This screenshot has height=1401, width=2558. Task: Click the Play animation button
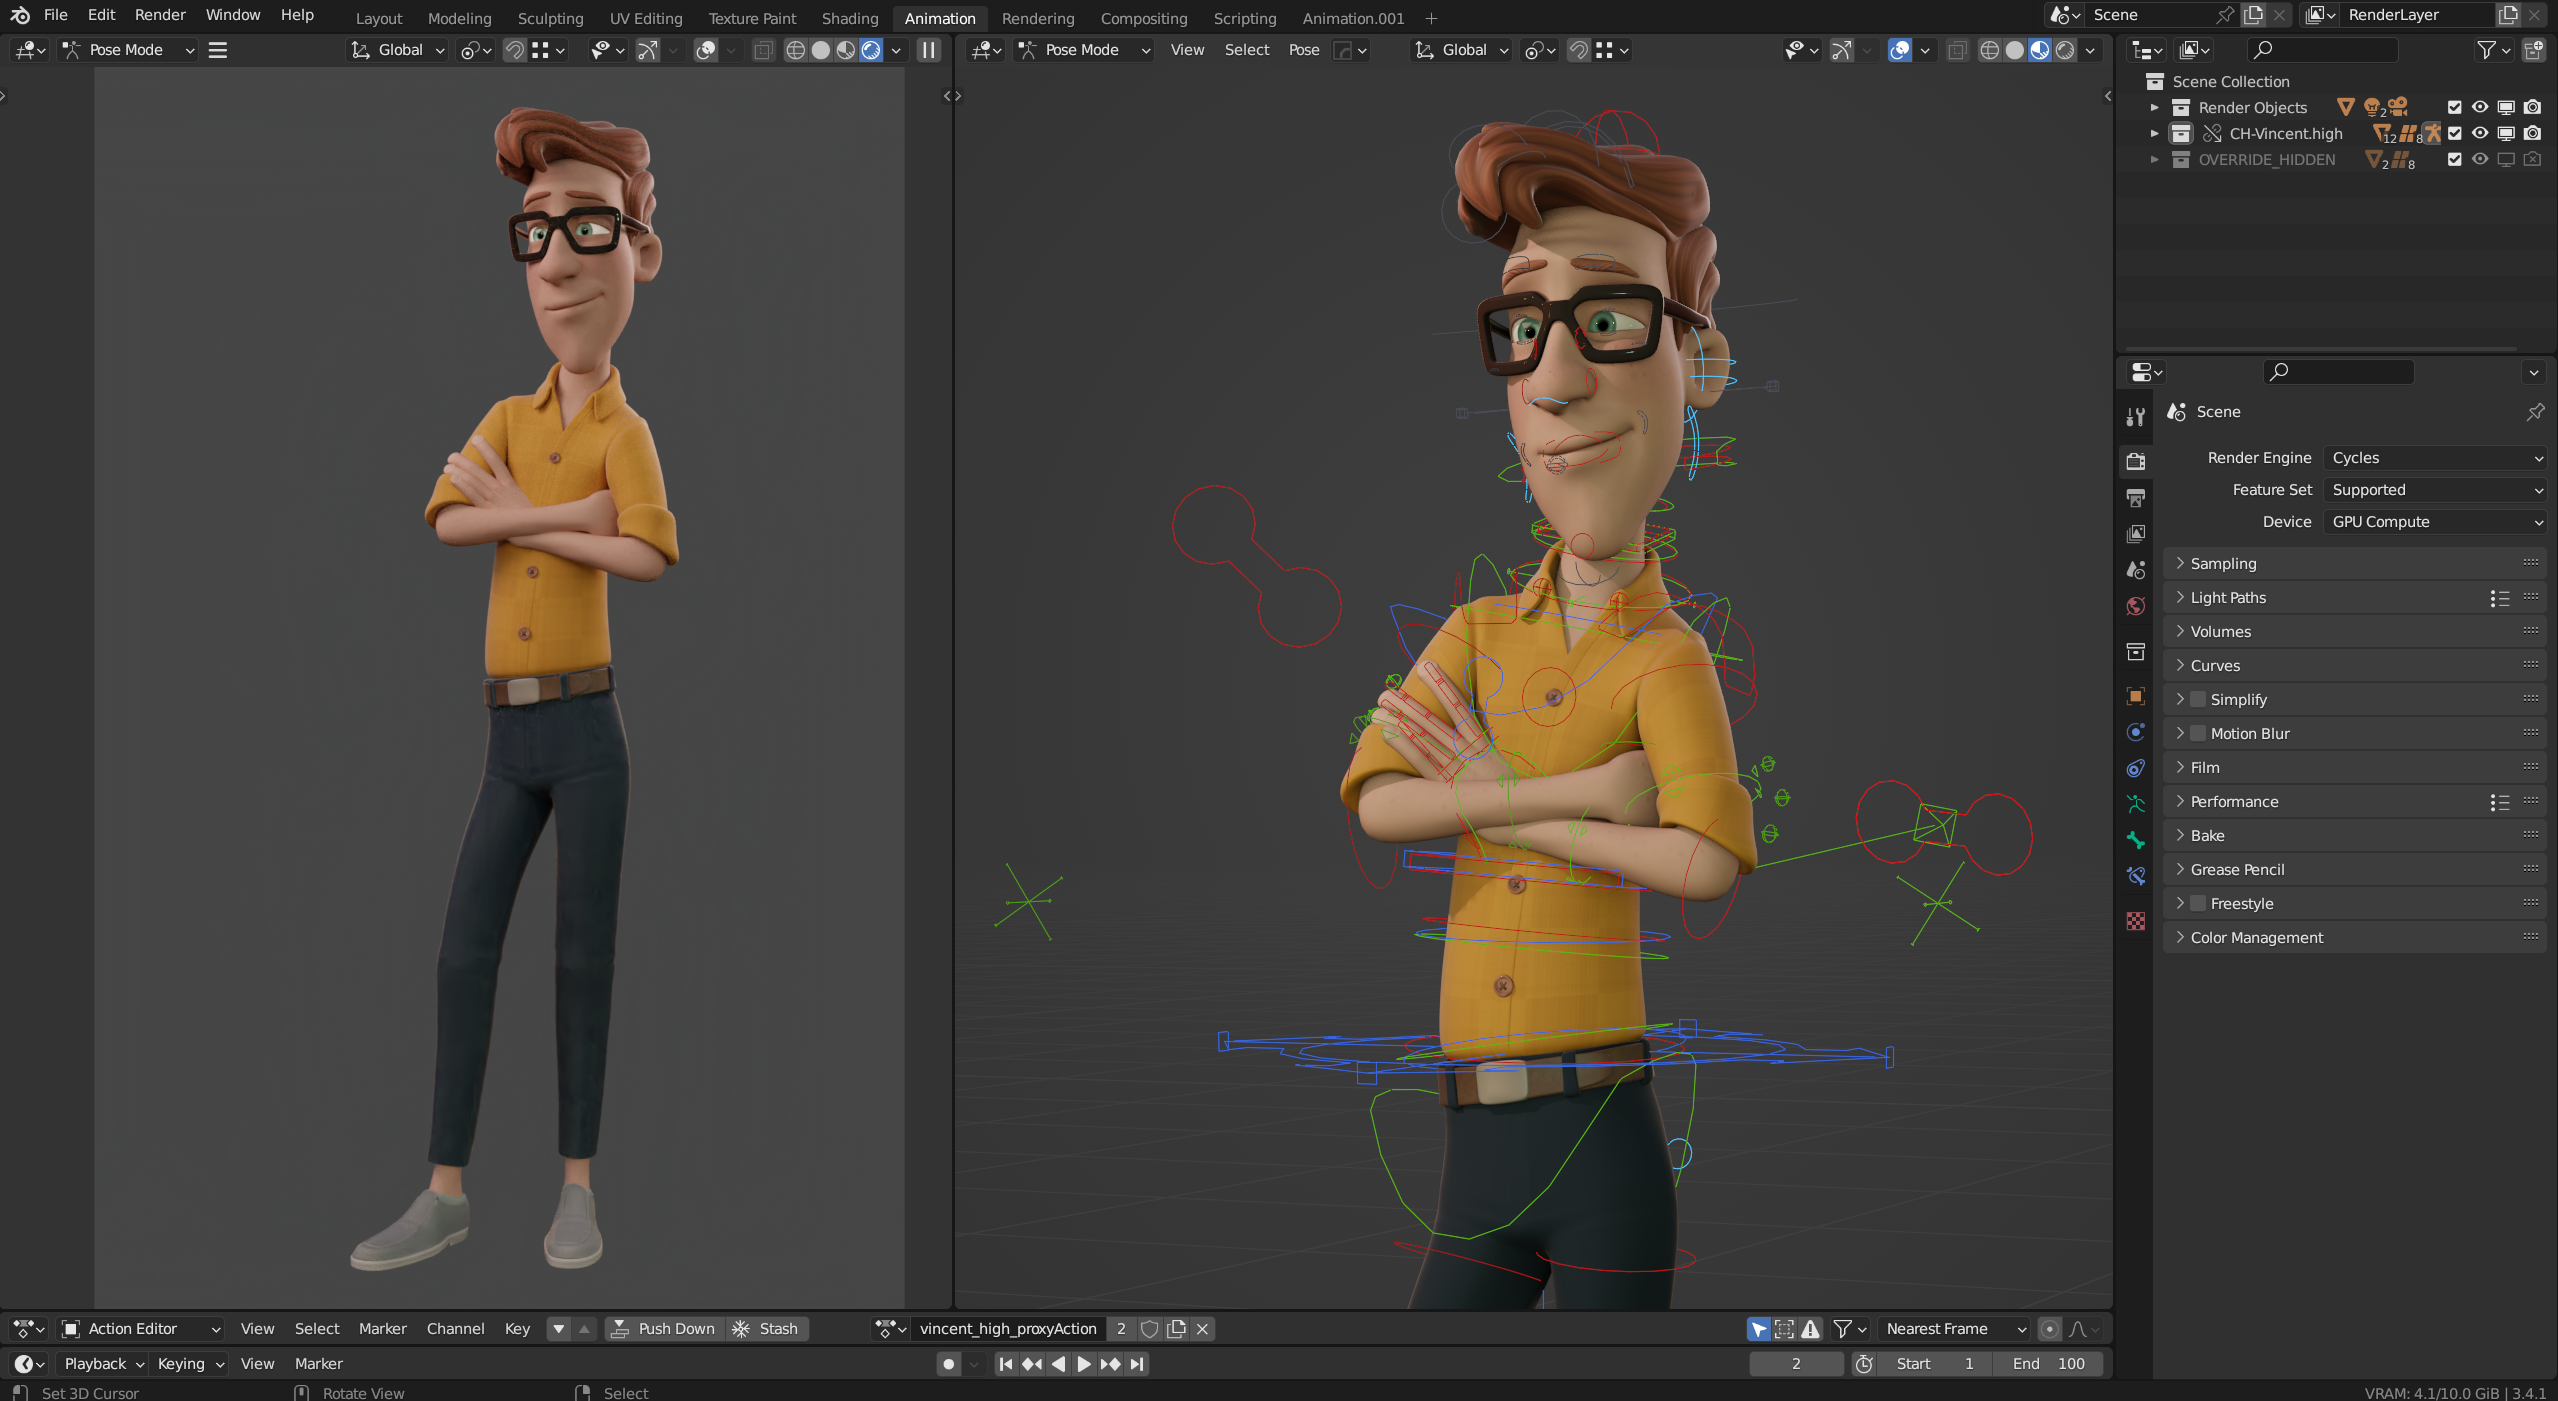coord(1084,1363)
